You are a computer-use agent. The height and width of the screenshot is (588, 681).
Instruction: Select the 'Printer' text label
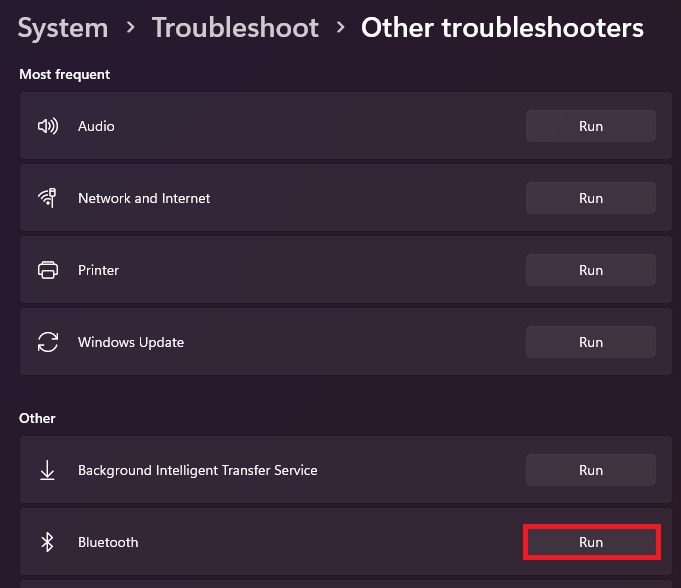99,270
